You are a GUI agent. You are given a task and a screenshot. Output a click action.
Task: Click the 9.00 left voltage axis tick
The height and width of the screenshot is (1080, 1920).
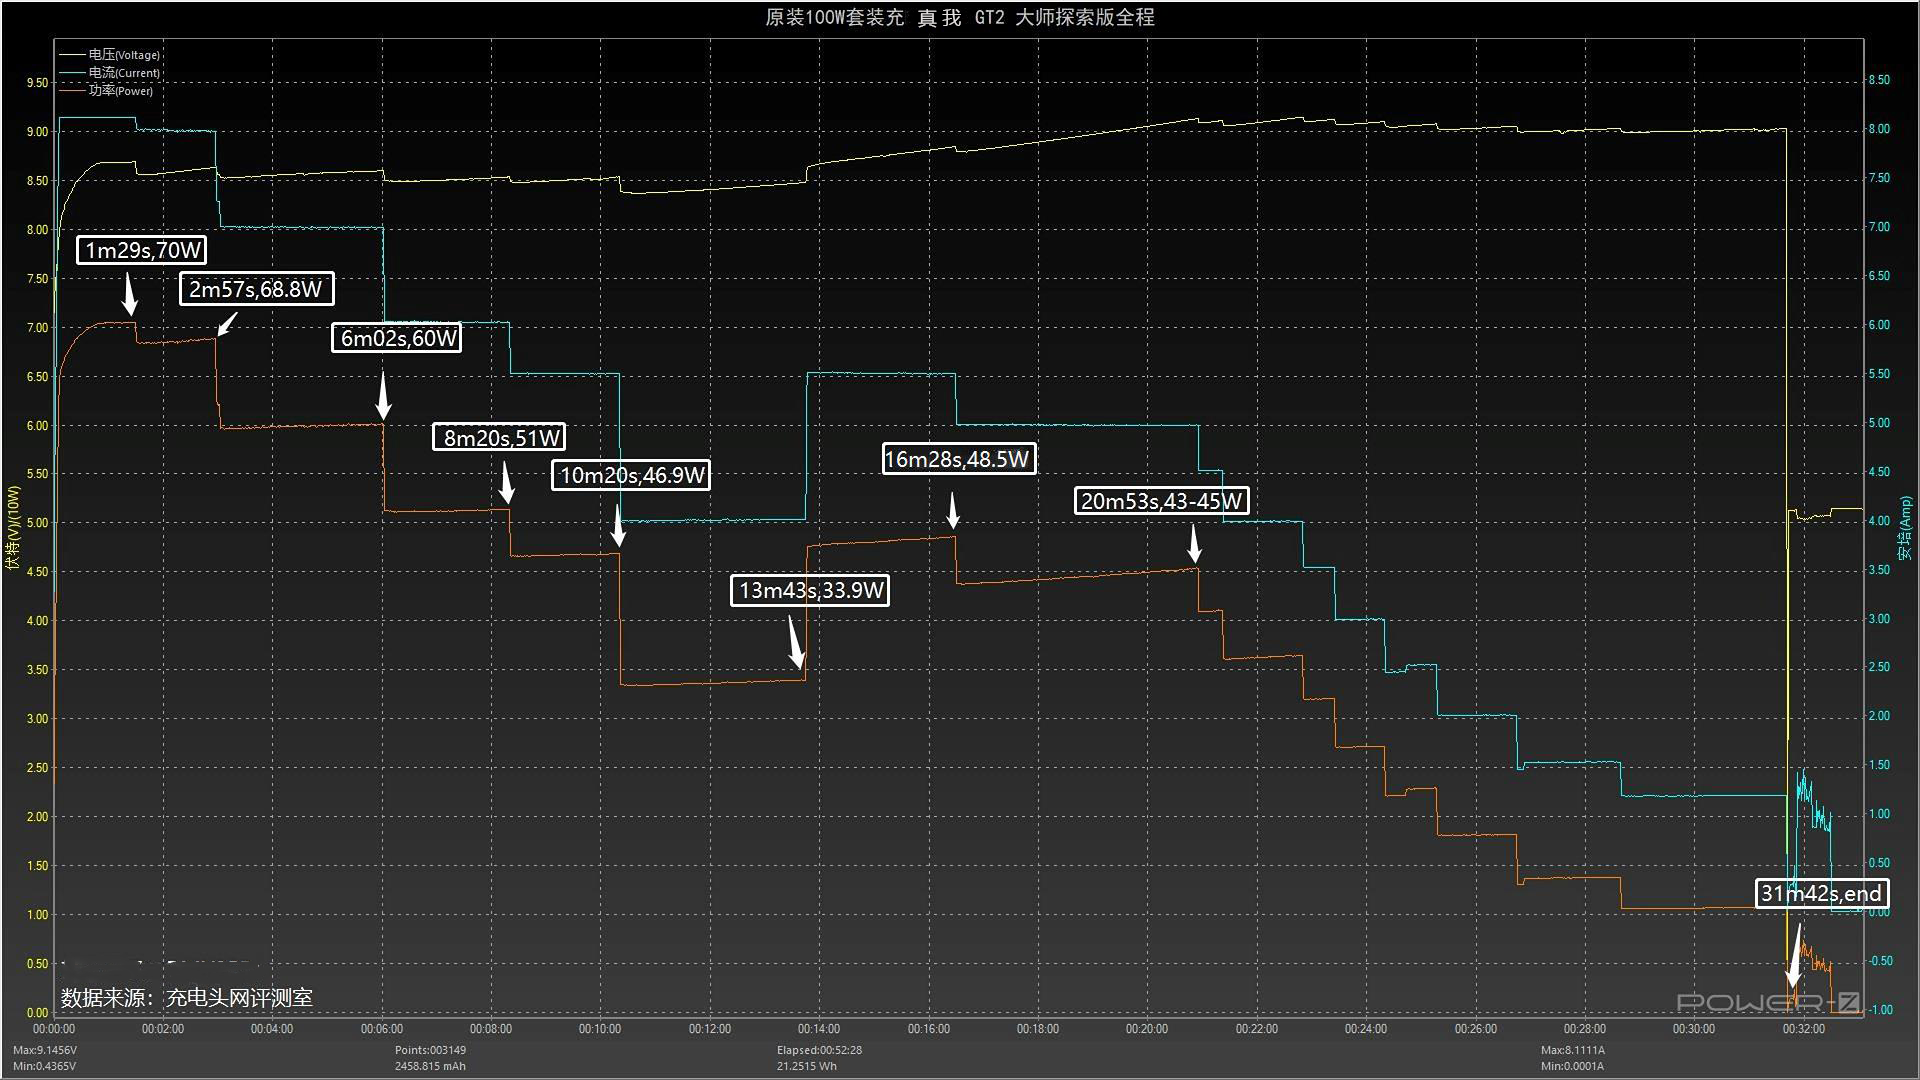pyautogui.click(x=37, y=132)
